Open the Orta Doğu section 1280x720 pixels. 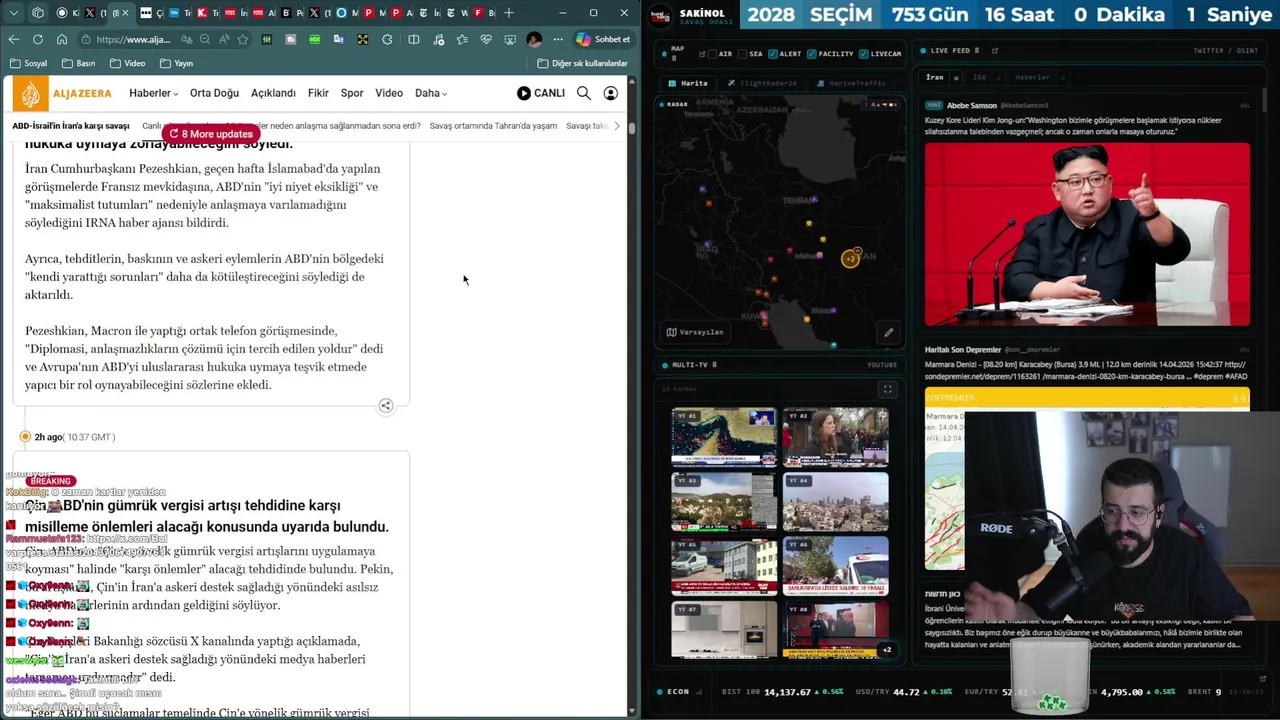coord(214,93)
